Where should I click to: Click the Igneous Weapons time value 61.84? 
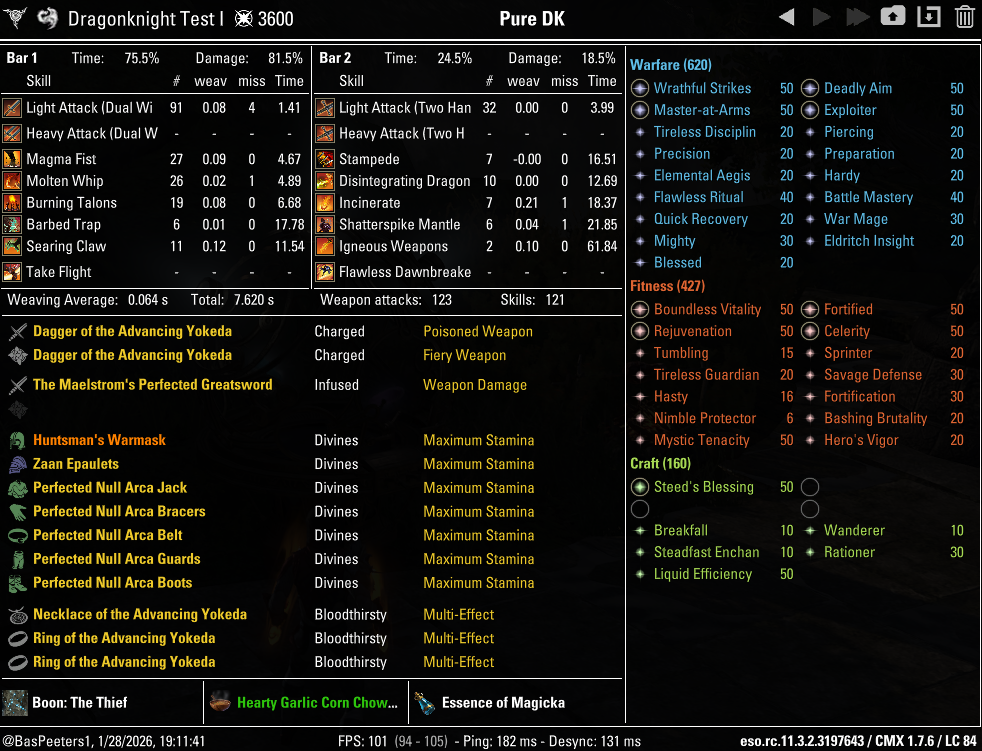[x=602, y=246]
